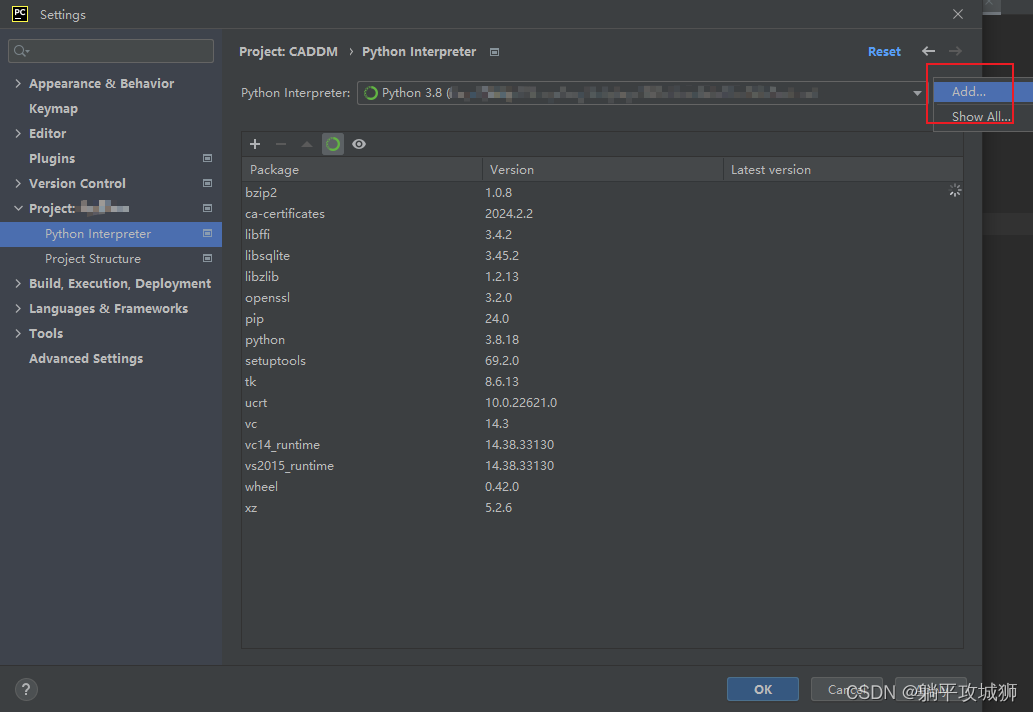Click the install package plus icon
This screenshot has width=1033, height=712.
pyautogui.click(x=255, y=144)
